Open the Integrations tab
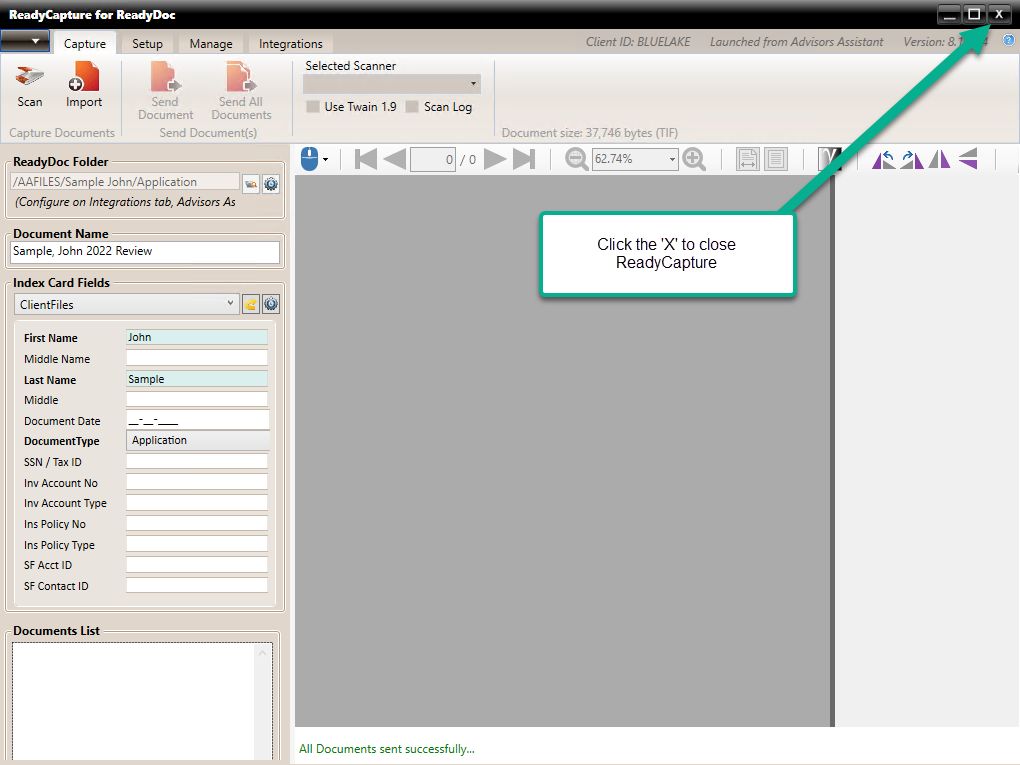The width and height of the screenshot is (1020, 765). coord(290,44)
